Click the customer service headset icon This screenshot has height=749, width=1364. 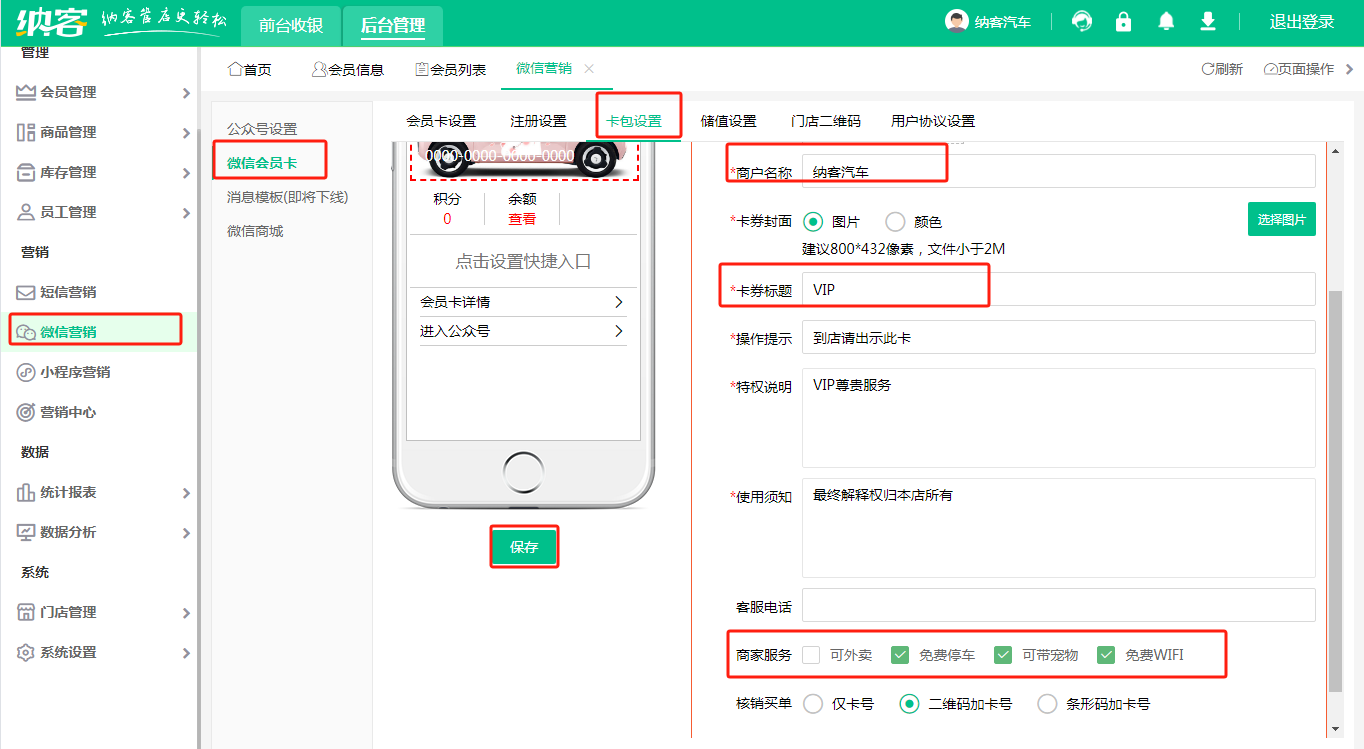(1081, 21)
